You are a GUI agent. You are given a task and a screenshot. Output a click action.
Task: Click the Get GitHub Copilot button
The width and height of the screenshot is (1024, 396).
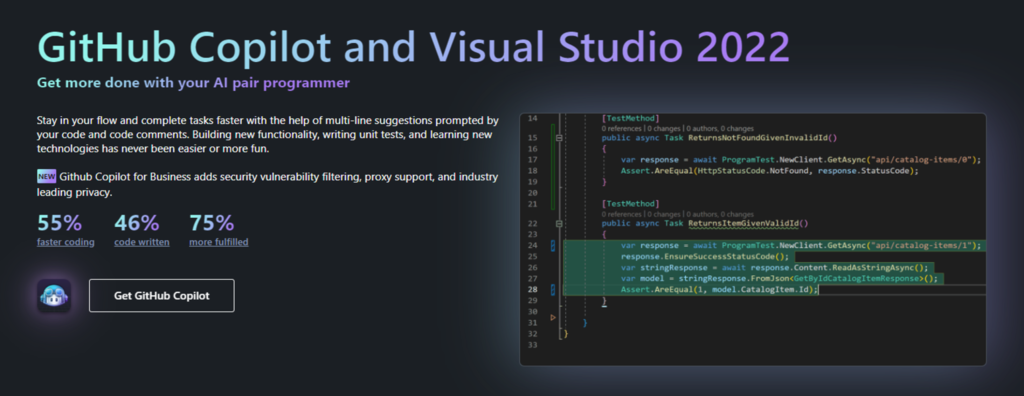161,295
